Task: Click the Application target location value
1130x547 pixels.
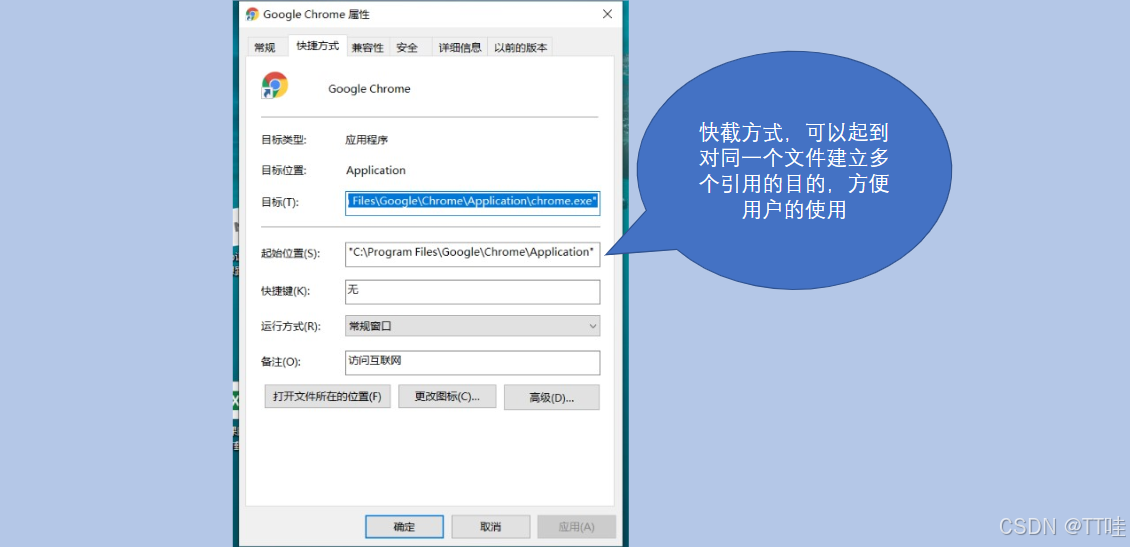Action: 375,171
